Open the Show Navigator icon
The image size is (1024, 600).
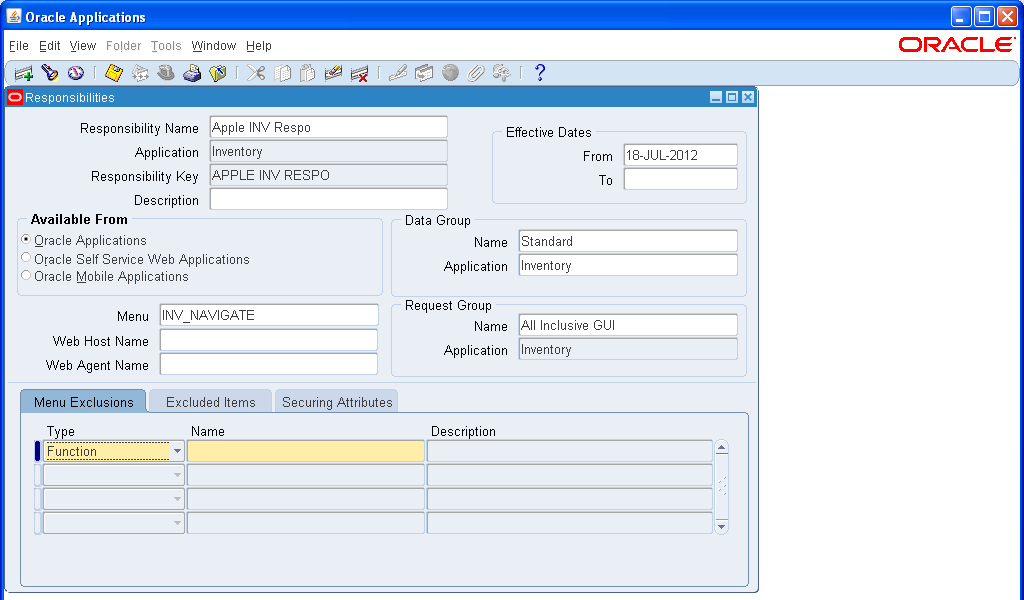[77, 72]
